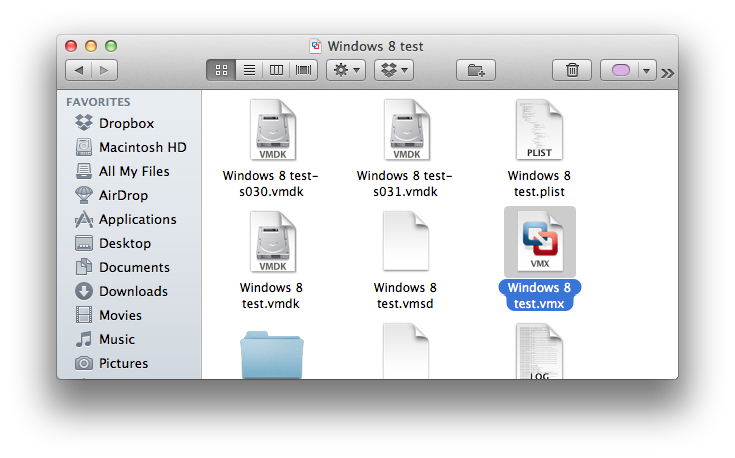Open the Dropbox toolbar dropdown
735x458 pixels.
pos(394,70)
